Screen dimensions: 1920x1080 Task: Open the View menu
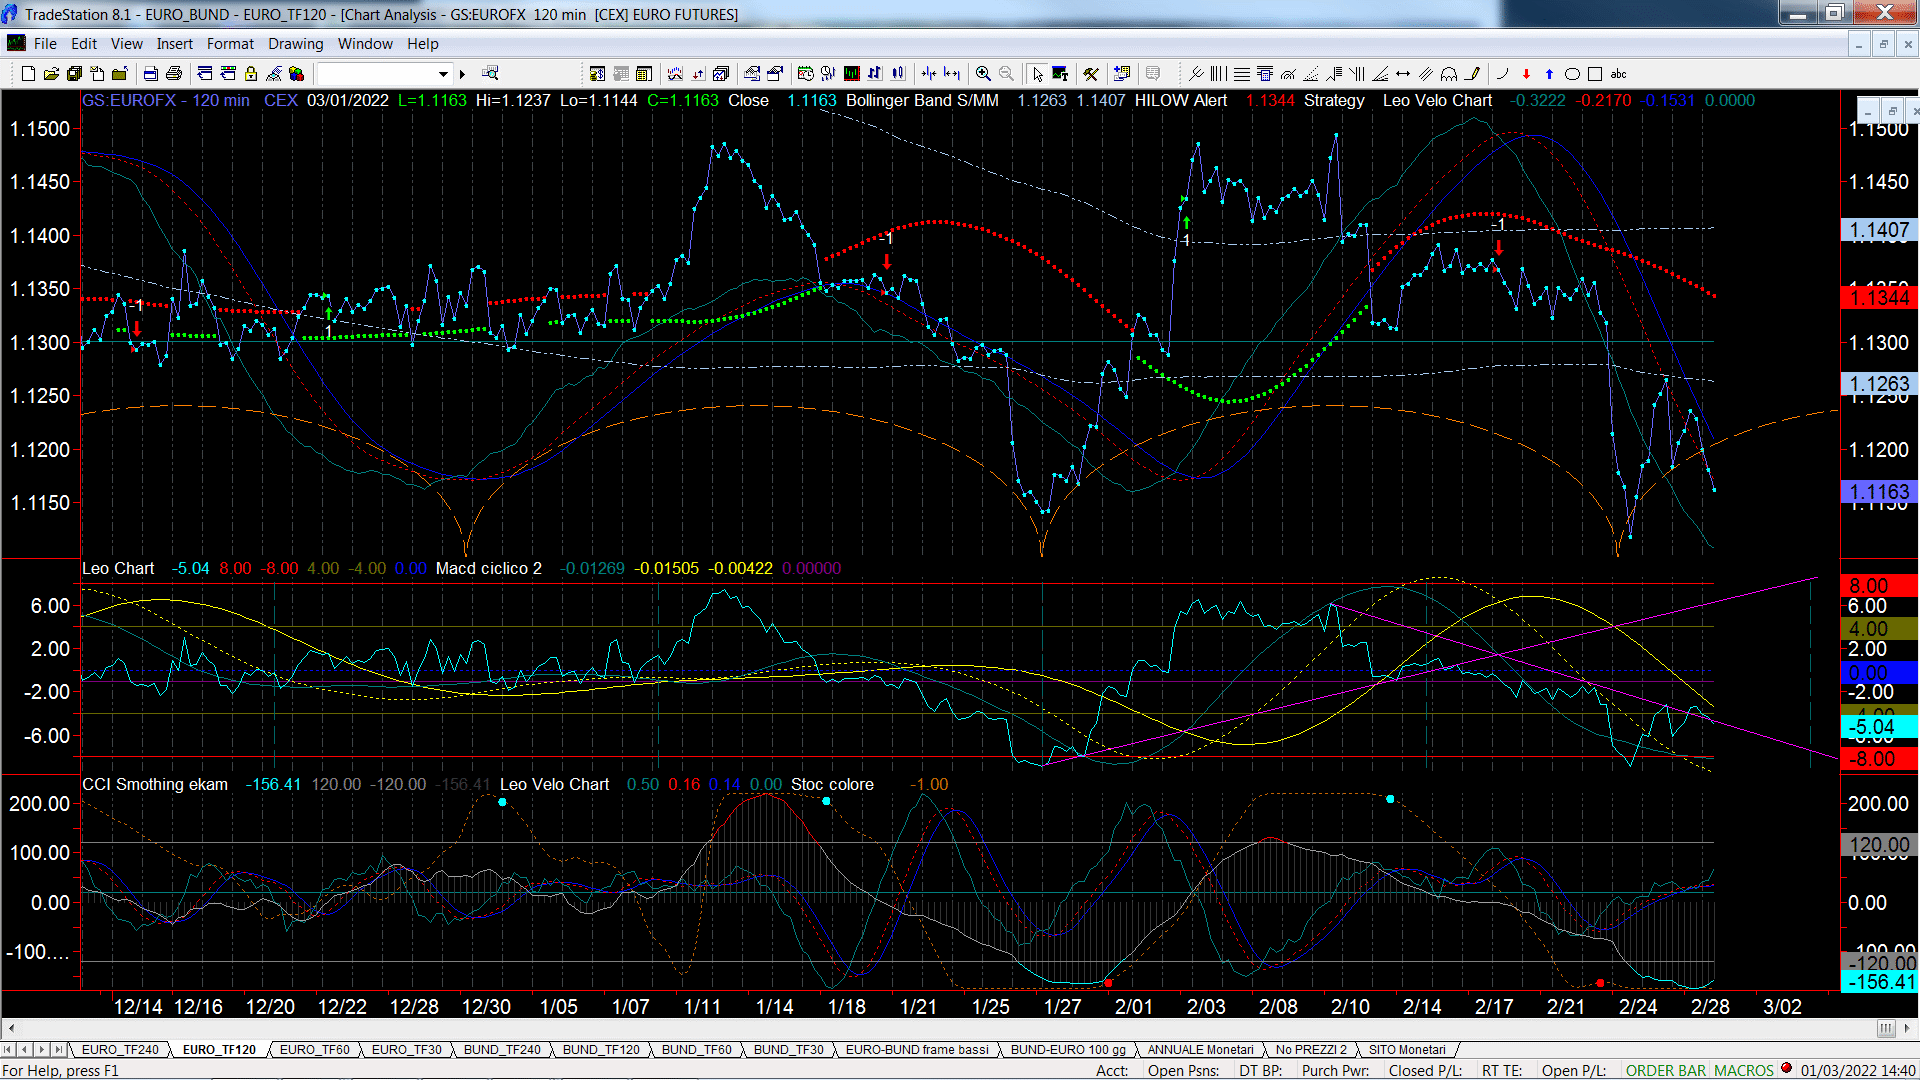126,44
